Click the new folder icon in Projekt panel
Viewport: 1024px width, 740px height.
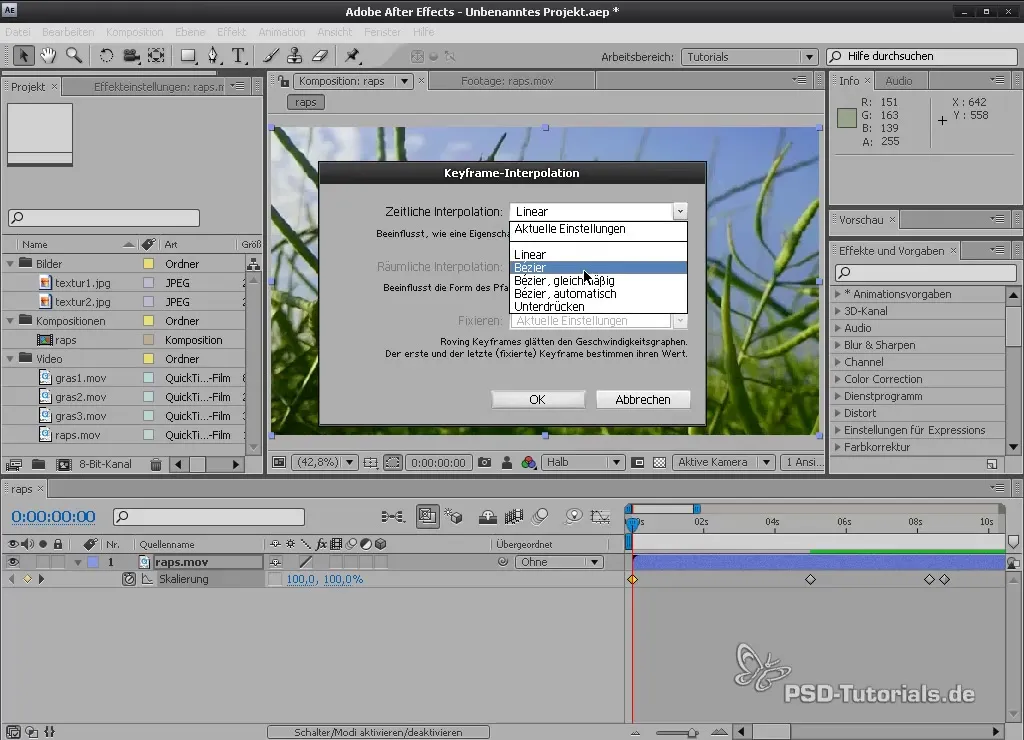(x=39, y=464)
